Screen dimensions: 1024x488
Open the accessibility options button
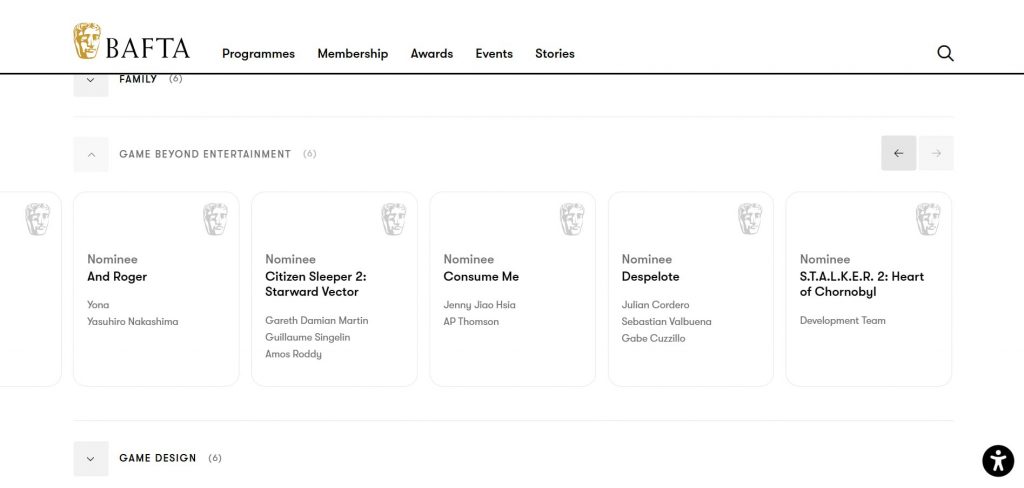[x=998, y=461]
